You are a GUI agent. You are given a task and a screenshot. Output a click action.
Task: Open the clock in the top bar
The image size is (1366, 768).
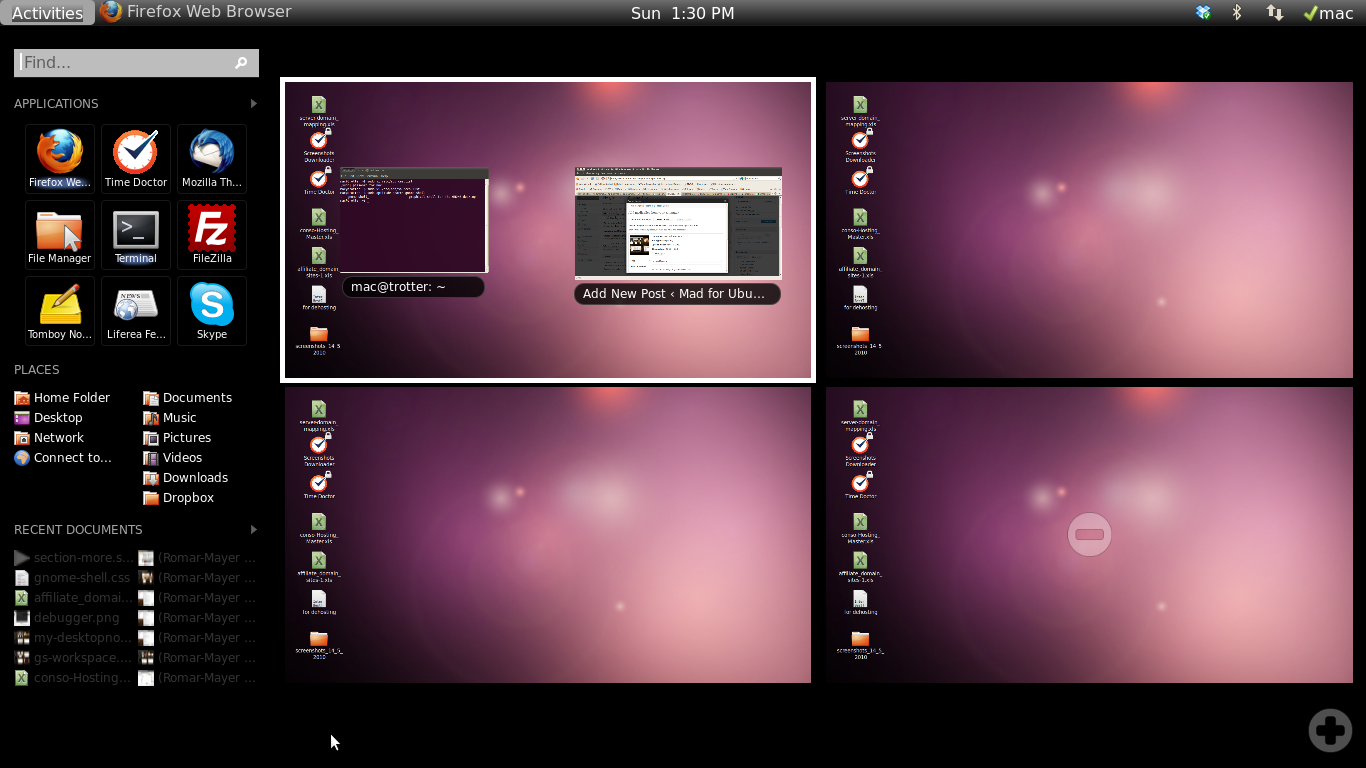pyautogui.click(x=683, y=13)
